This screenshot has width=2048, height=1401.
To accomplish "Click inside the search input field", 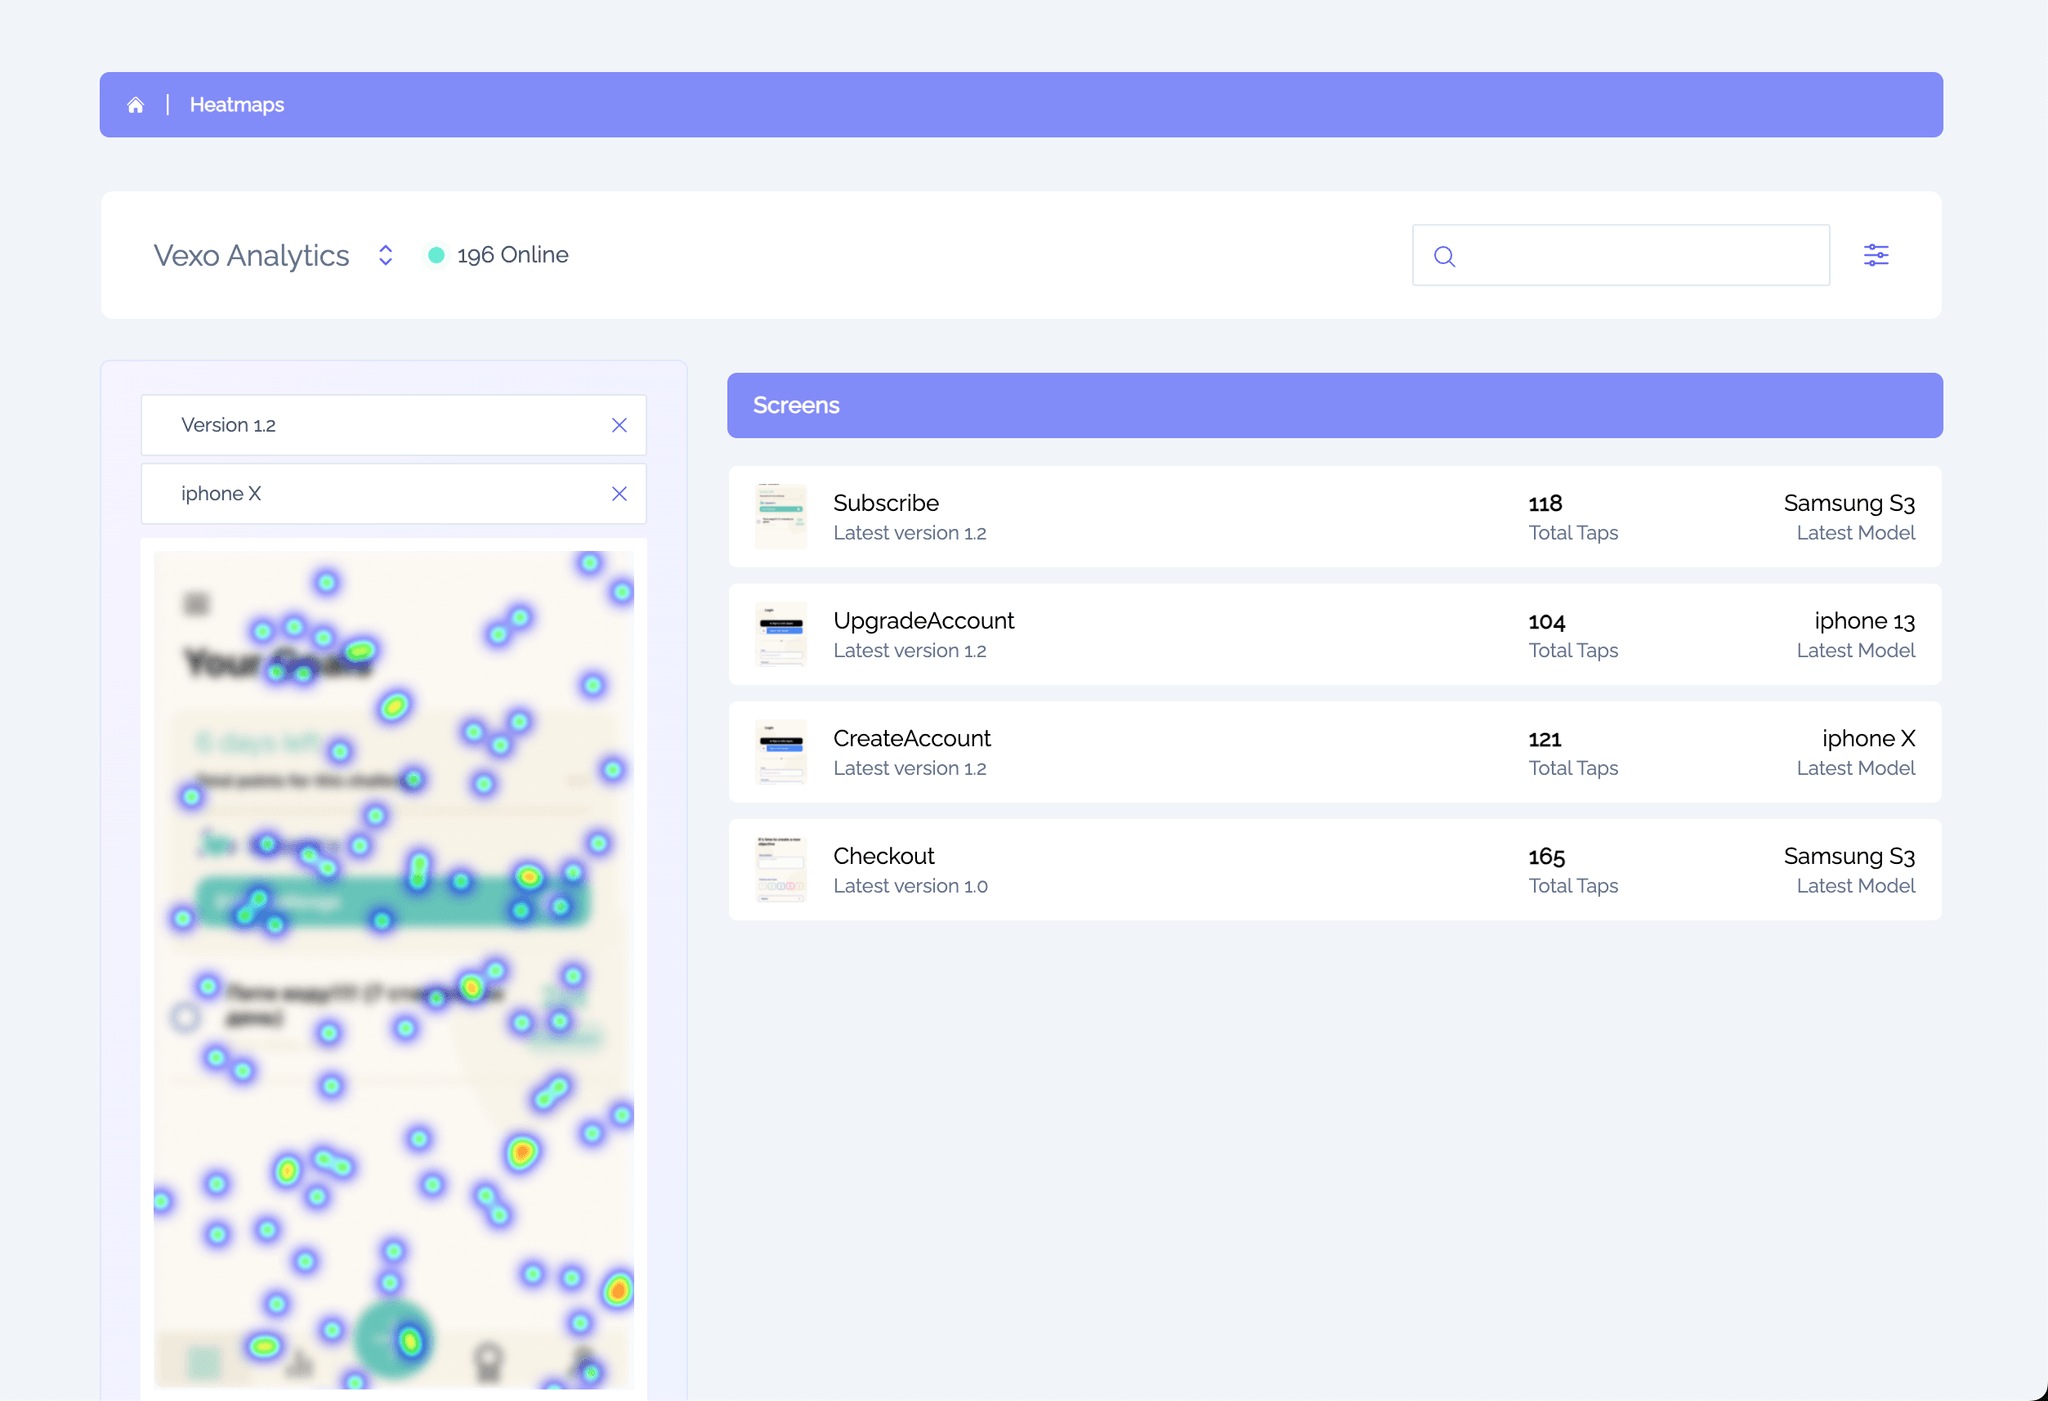I will coord(1620,255).
